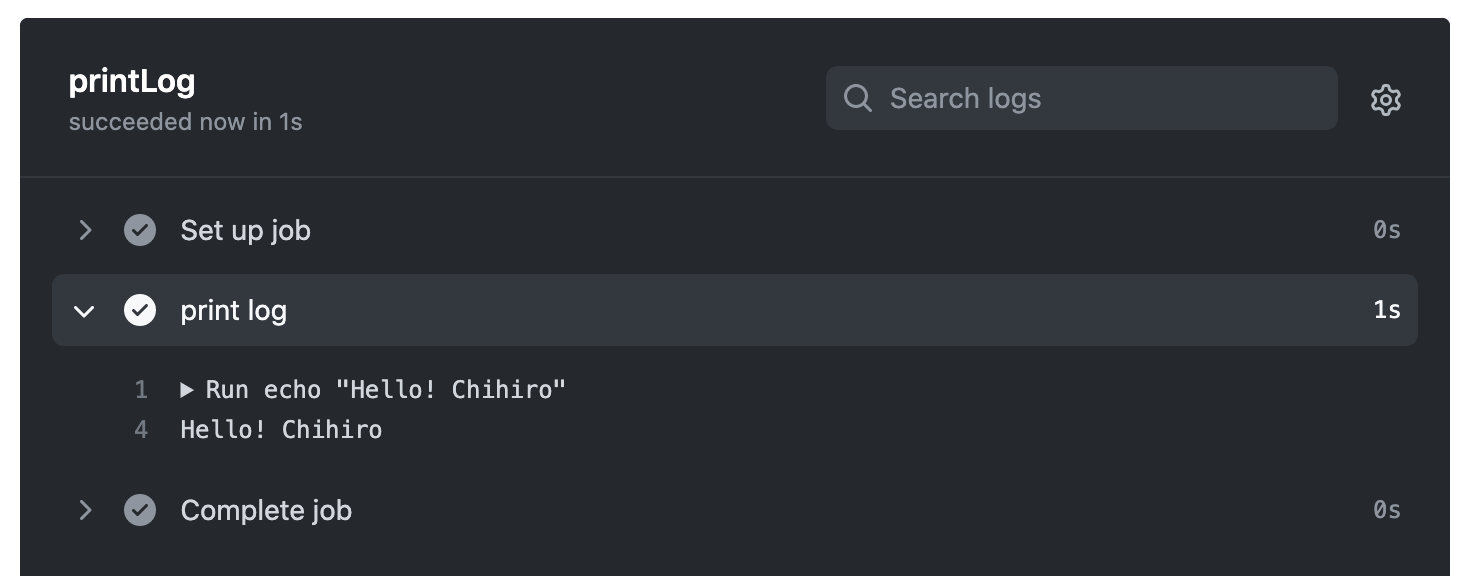Click the collapse chevron on print log

coord(84,310)
